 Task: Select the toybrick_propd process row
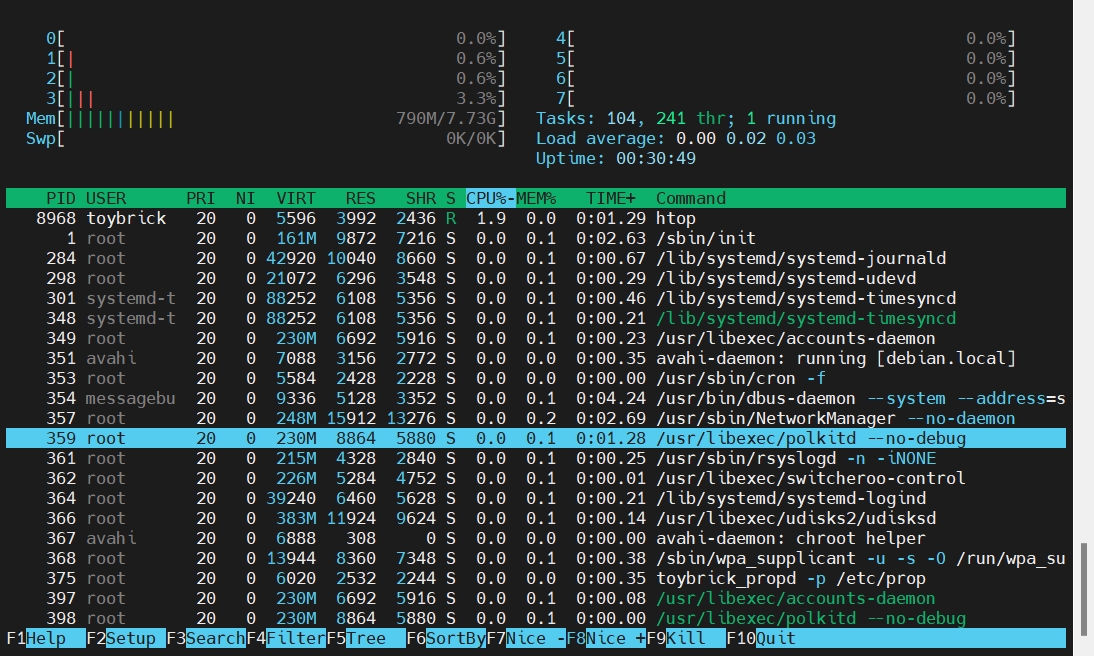coord(536,579)
